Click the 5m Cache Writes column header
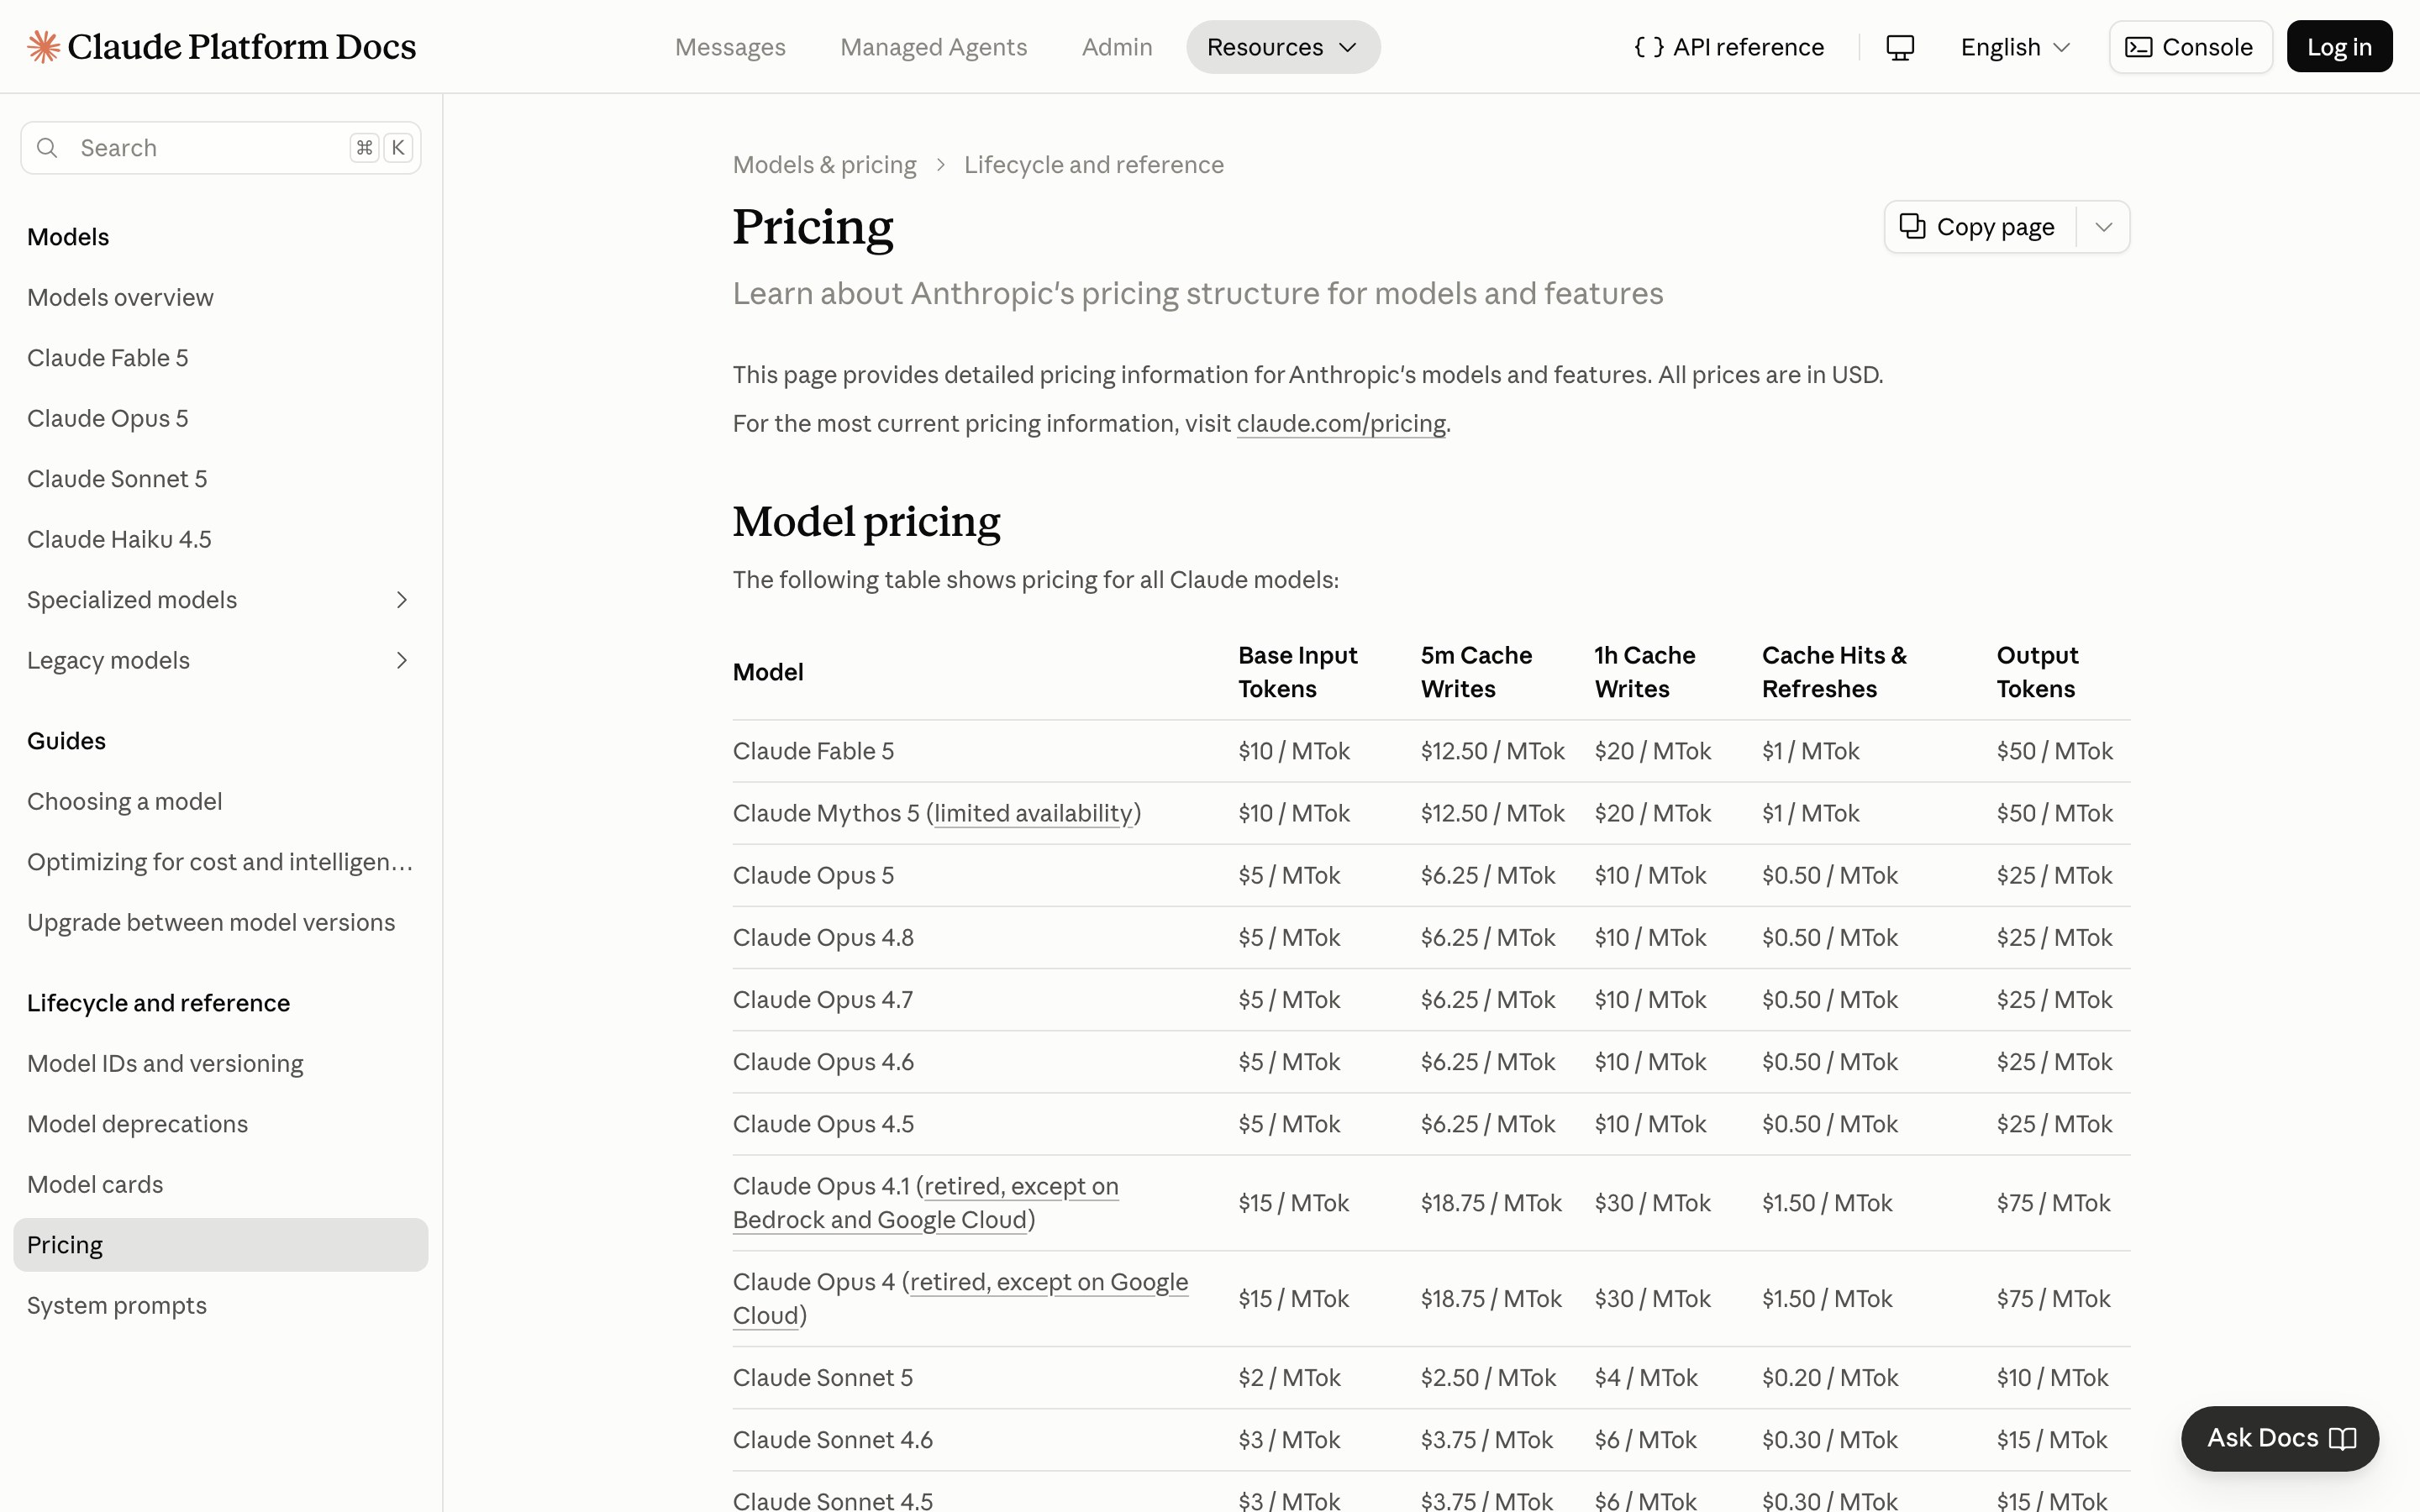Image resolution: width=2420 pixels, height=1512 pixels. coord(1476,672)
